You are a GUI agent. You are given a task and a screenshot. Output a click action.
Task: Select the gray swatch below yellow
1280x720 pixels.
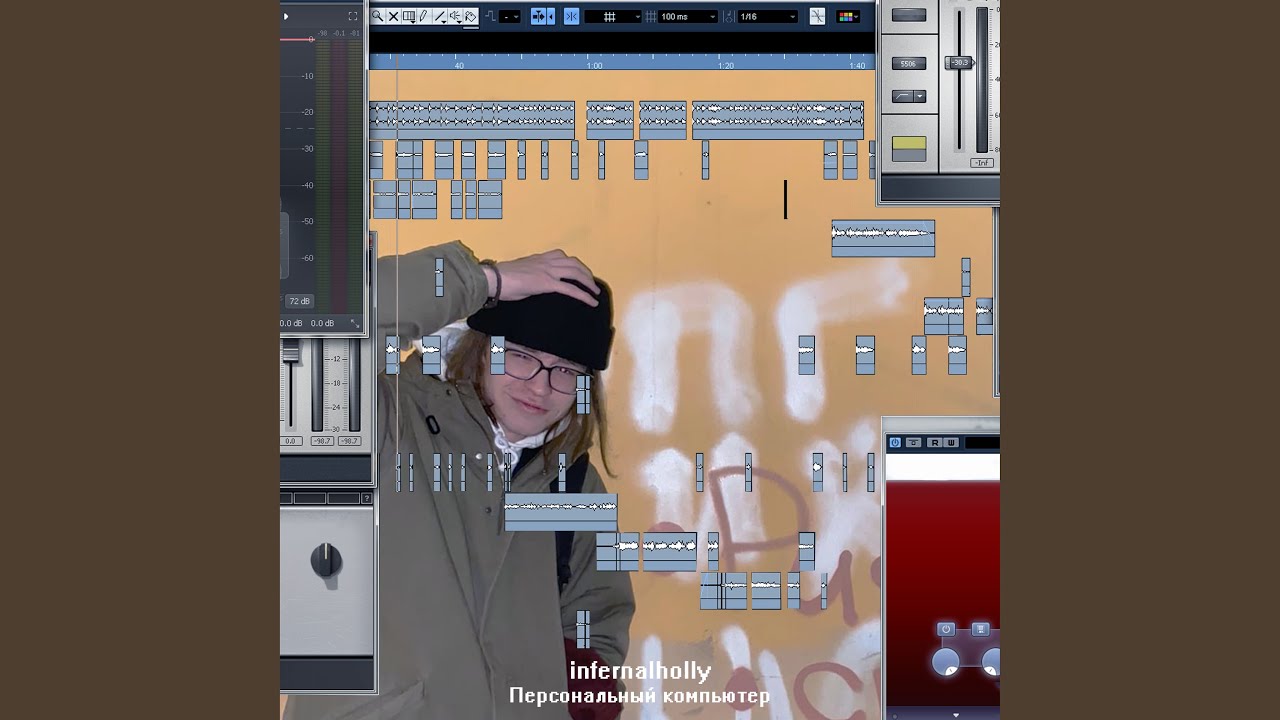909,156
